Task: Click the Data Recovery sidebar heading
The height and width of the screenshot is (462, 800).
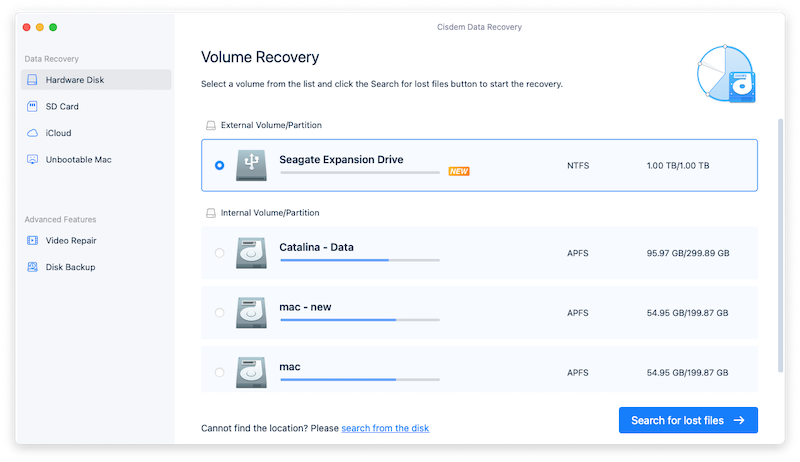Action: (52, 59)
